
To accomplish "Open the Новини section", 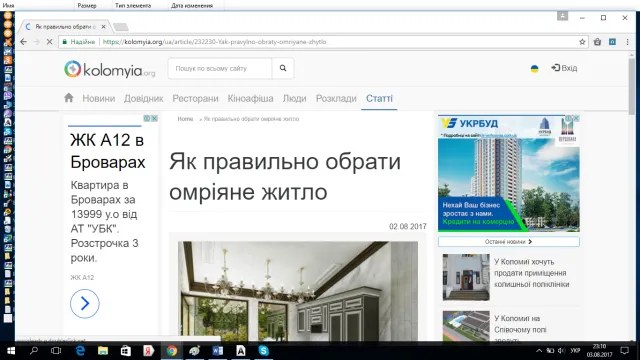I will [99, 98].
